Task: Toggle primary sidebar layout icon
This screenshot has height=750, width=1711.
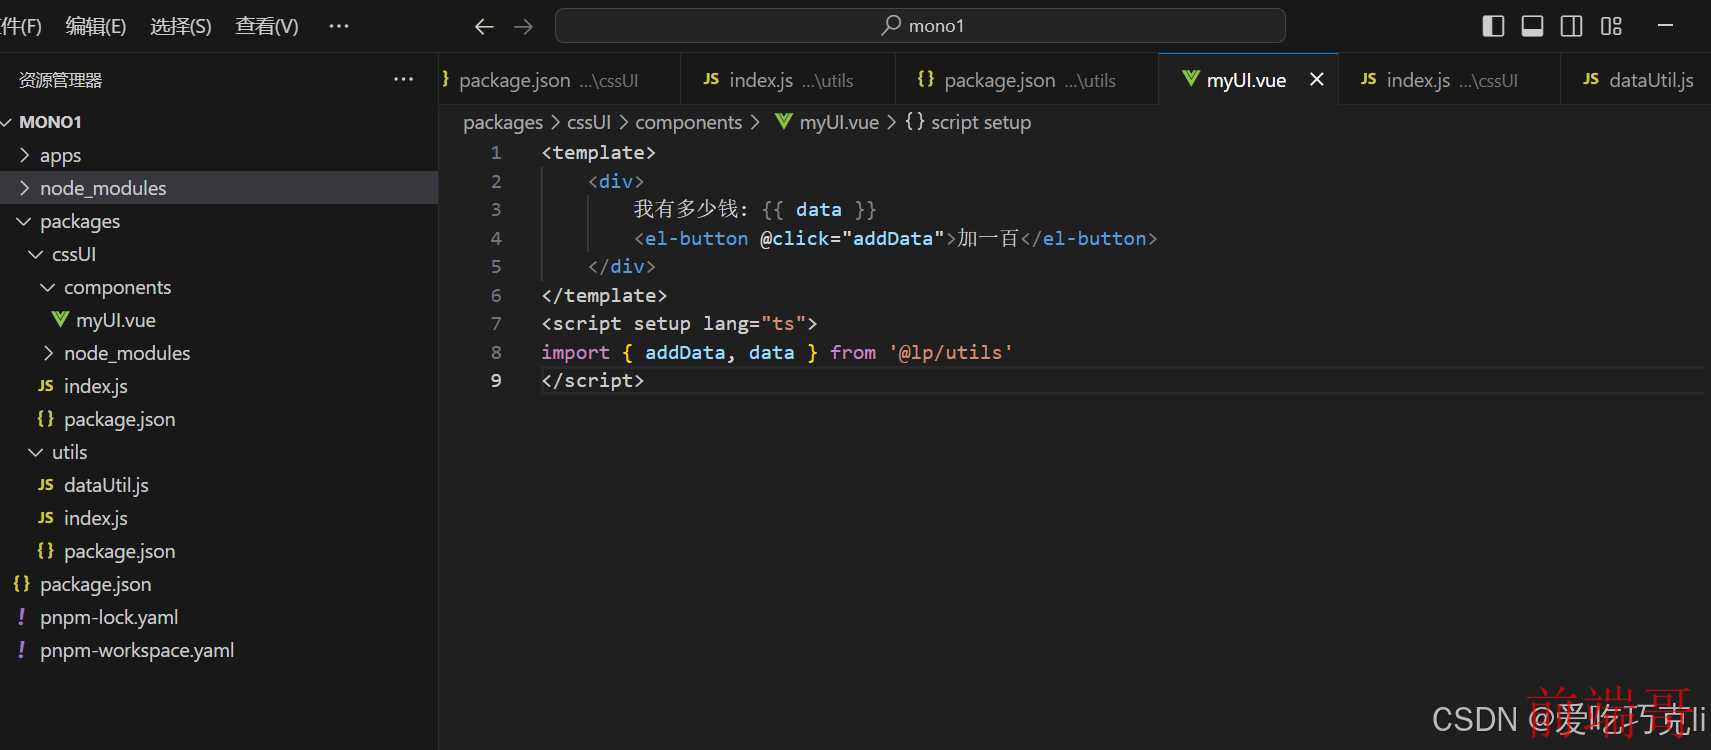Action: click(1493, 26)
